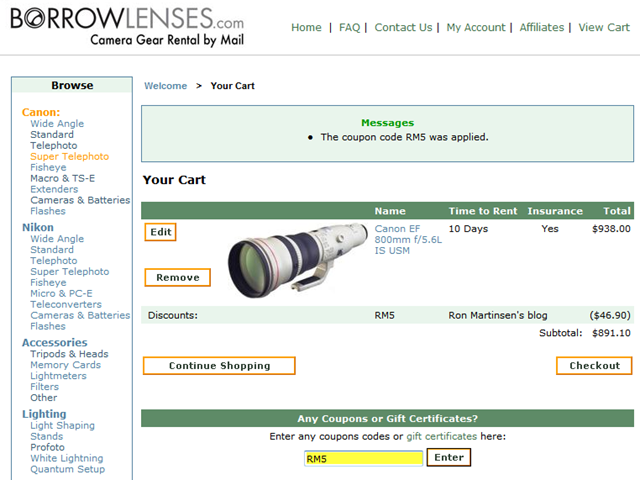Browse Nikon Super Telephoto lenses
The image size is (640, 480).
tap(69, 272)
